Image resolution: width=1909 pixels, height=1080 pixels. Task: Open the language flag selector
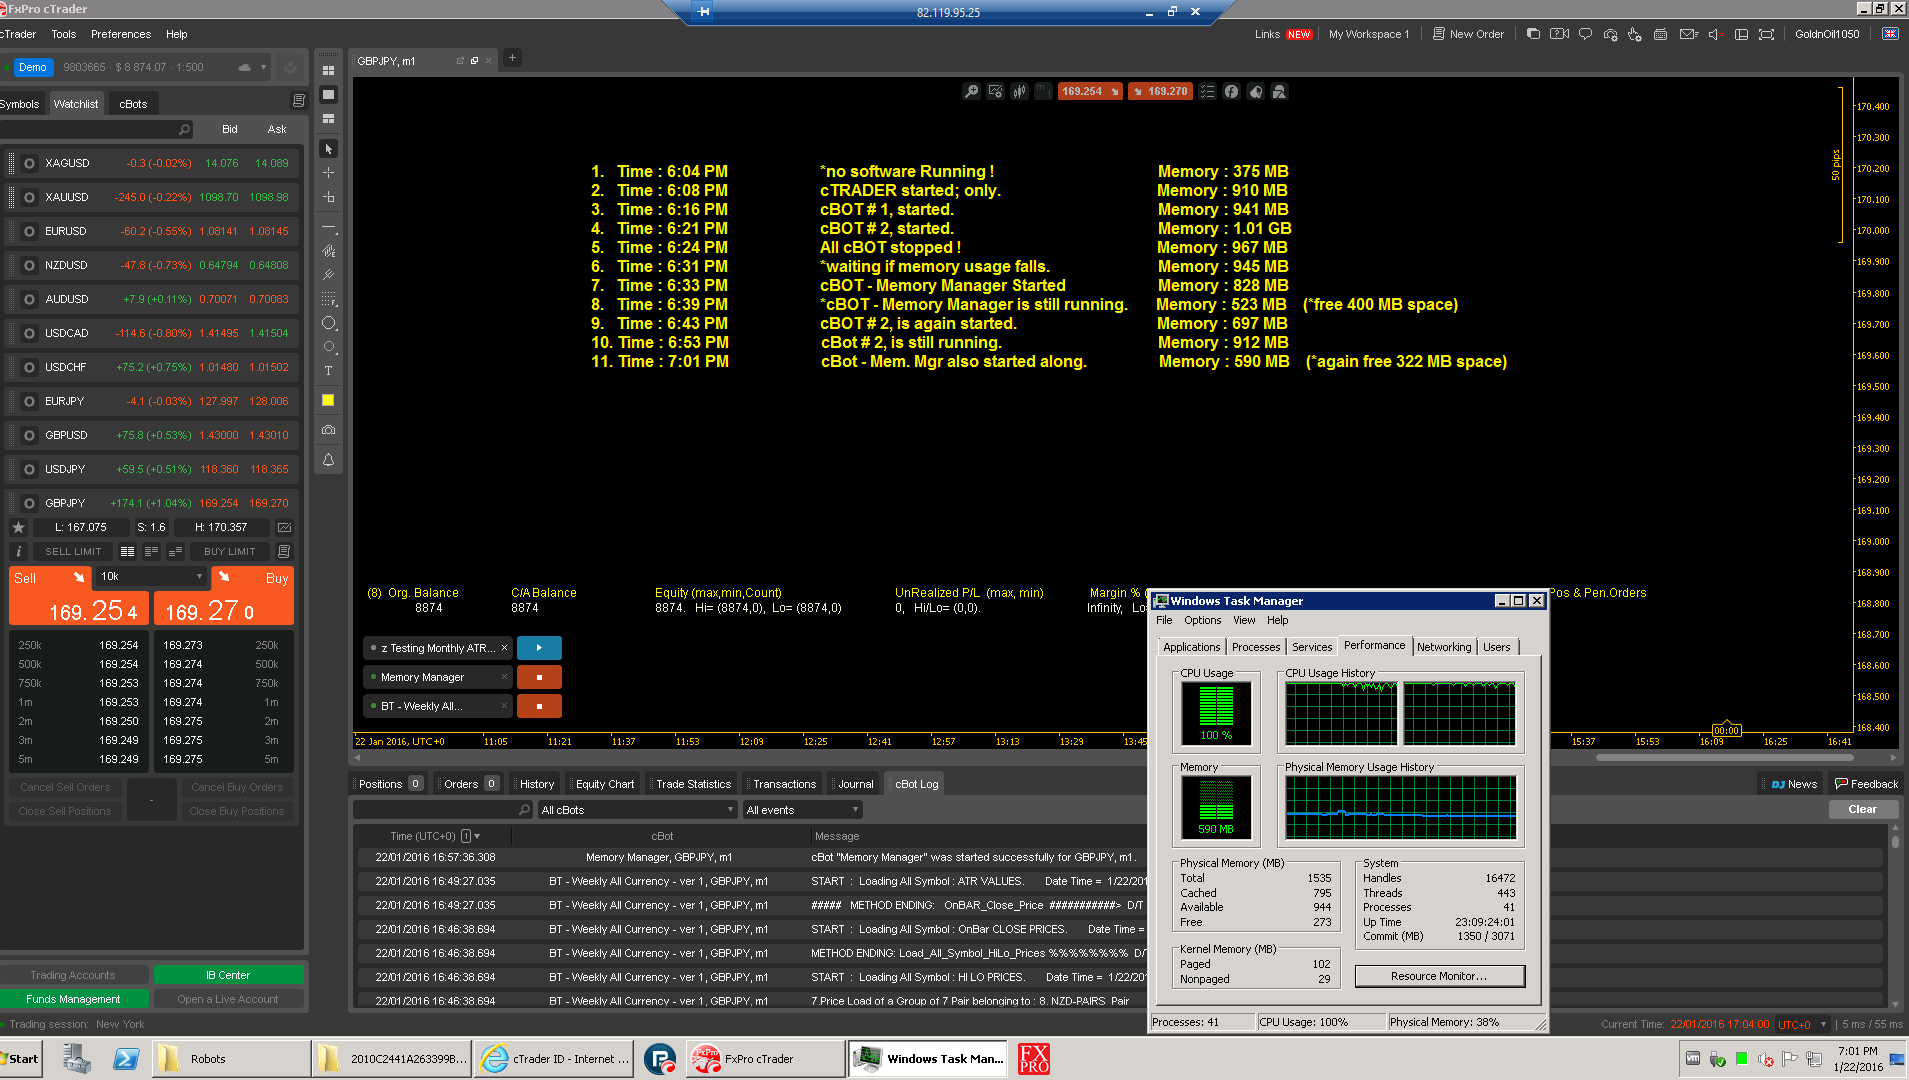point(1890,34)
